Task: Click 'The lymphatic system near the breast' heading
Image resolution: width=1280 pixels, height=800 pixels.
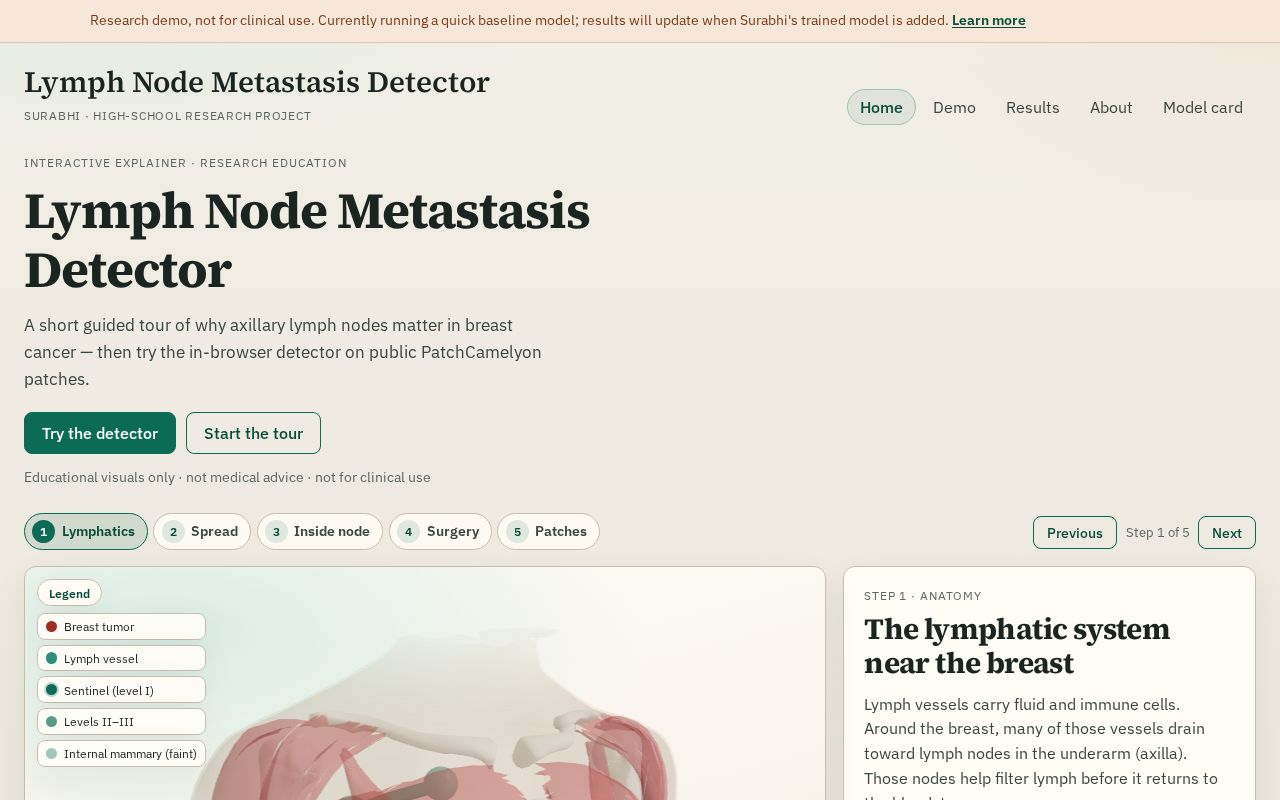Action: [x=1017, y=646]
